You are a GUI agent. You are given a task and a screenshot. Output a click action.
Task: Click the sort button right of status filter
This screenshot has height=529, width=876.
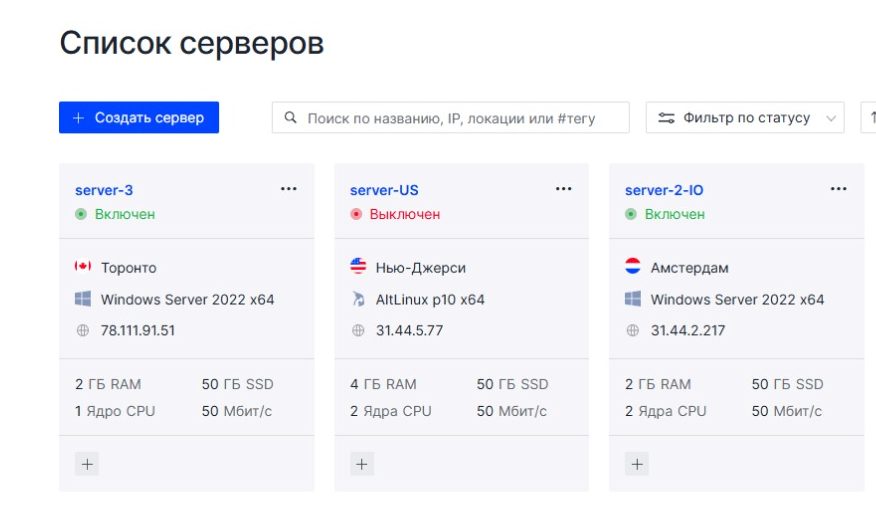point(867,118)
